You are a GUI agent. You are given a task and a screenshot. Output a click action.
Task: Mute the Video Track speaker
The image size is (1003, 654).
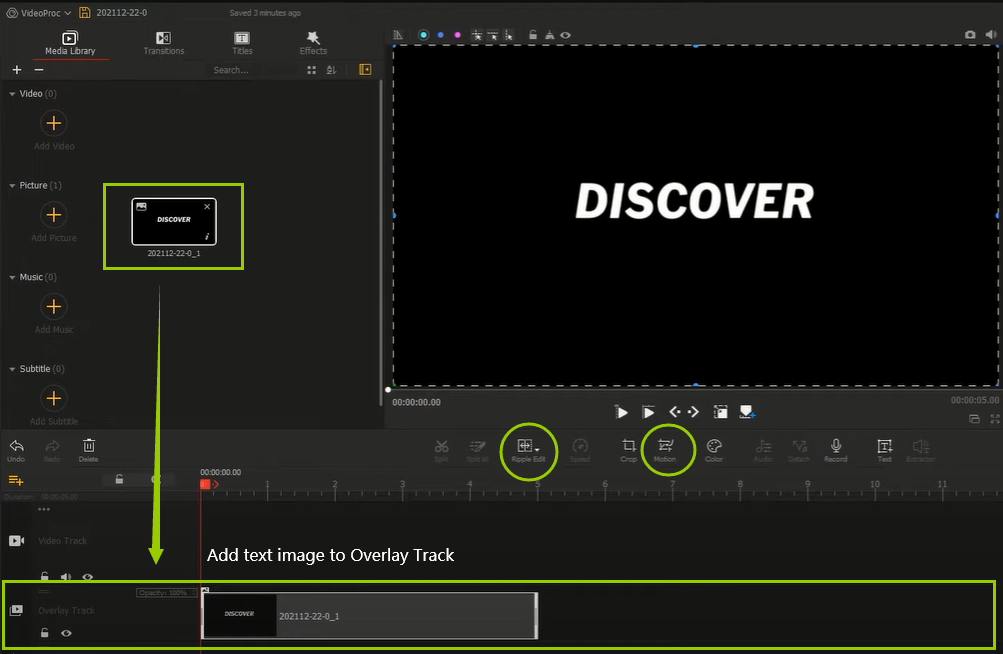pyautogui.click(x=66, y=577)
